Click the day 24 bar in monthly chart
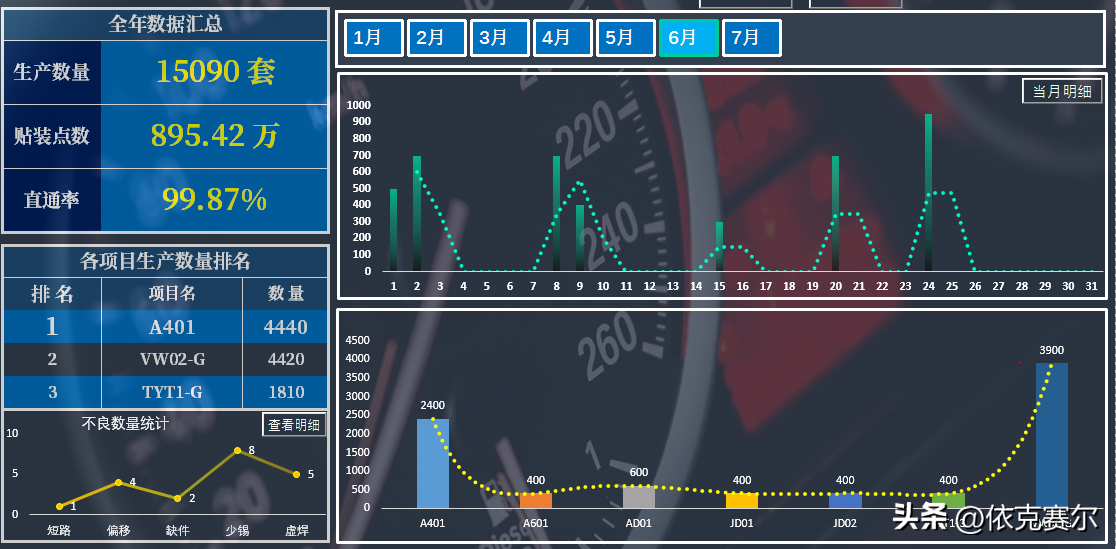Viewport: 1116px width, 549px height. [x=929, y=193]
